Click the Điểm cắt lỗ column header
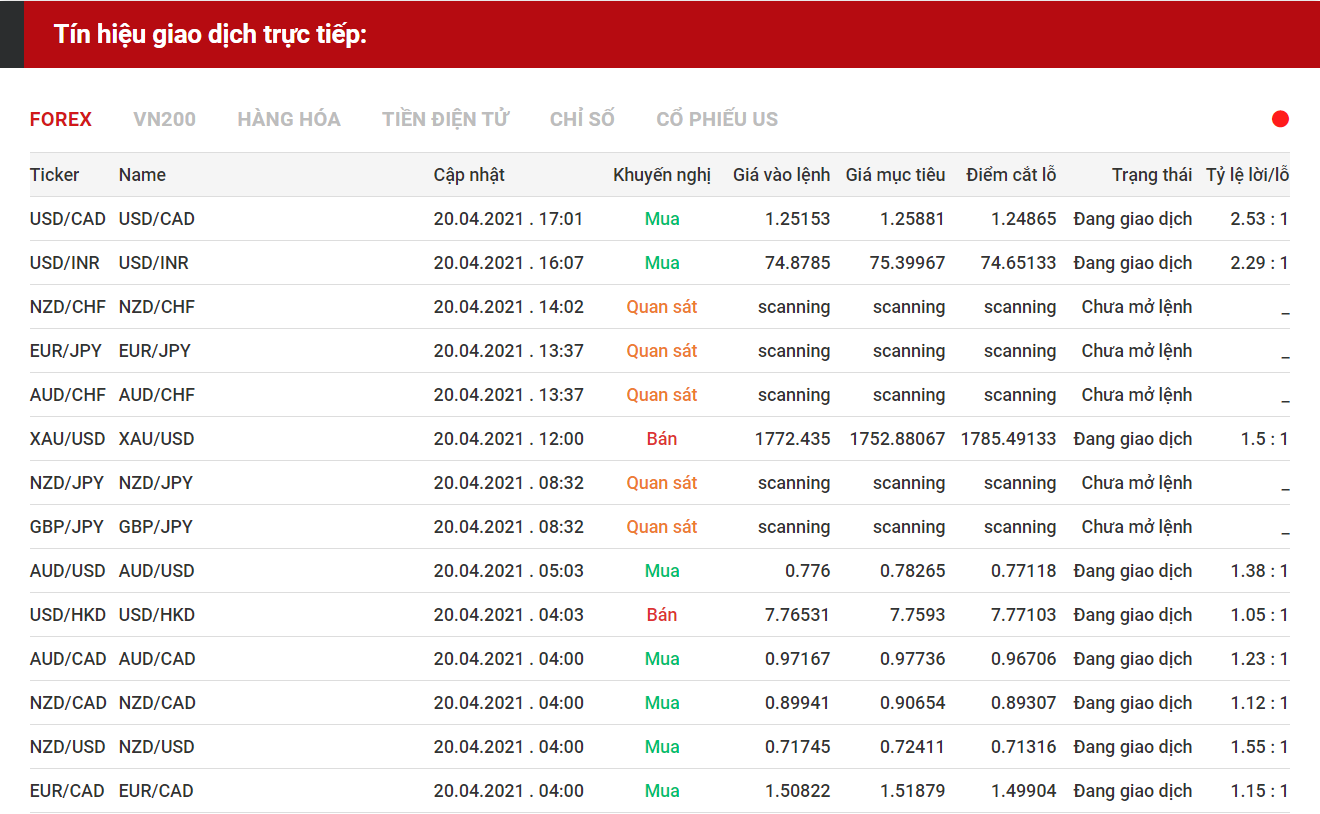 pos(1011,175)
